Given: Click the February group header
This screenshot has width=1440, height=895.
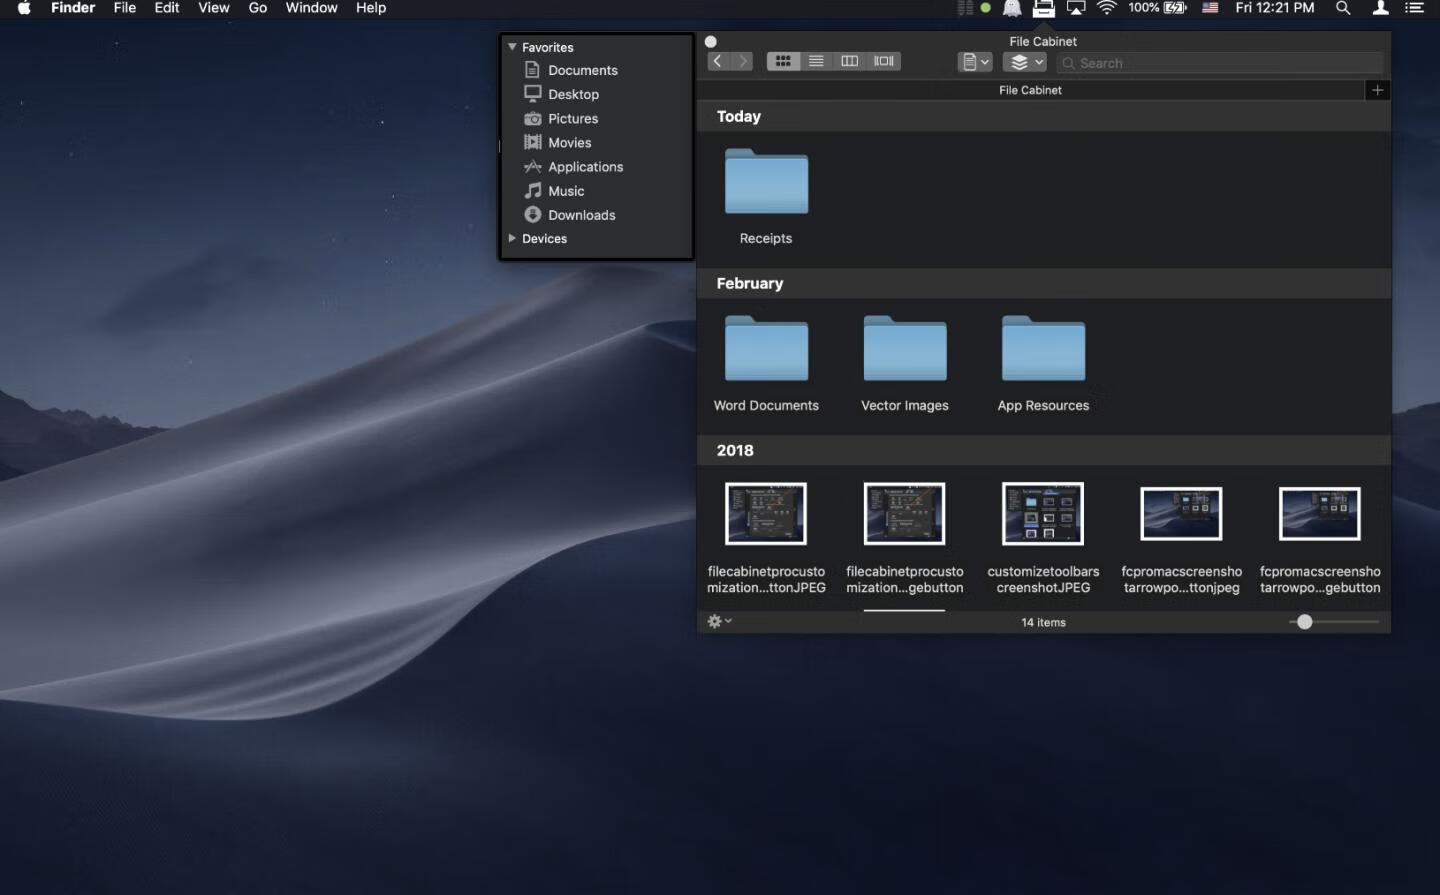Looking at the screenshot, I should tap(1044, 283).
